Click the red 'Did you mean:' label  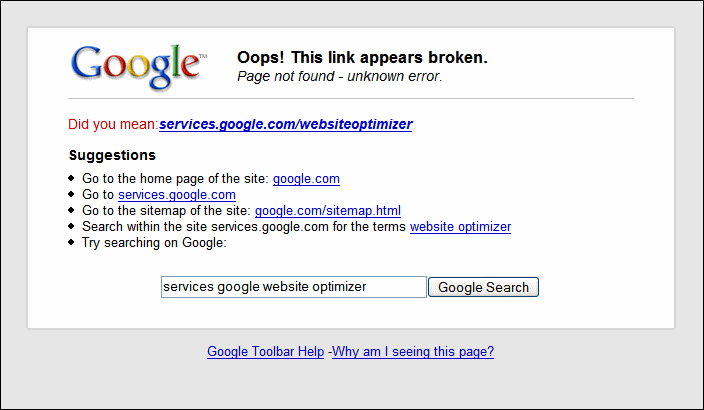[x=113, y=125]
